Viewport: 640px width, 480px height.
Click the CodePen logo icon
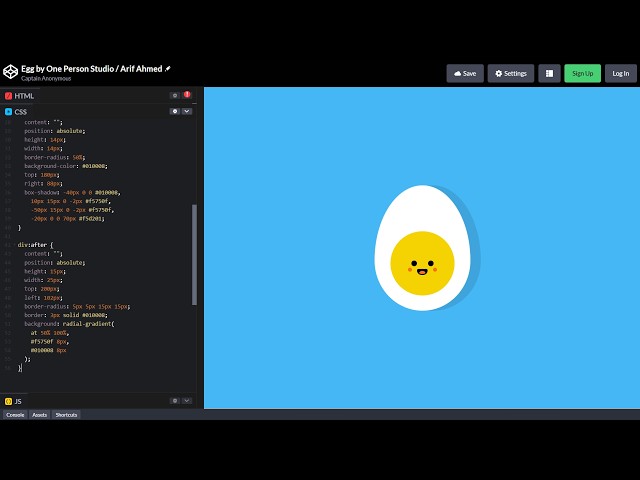[x=10, y=72]
